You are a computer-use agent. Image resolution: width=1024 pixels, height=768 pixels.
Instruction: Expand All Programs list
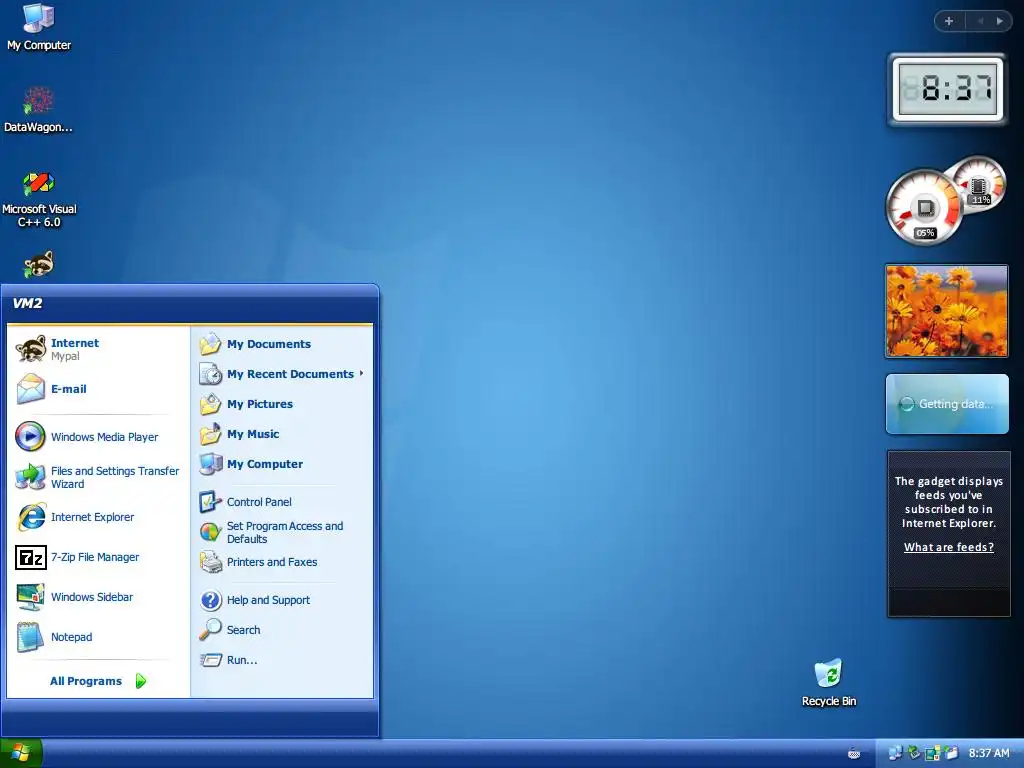coord(98,681)
